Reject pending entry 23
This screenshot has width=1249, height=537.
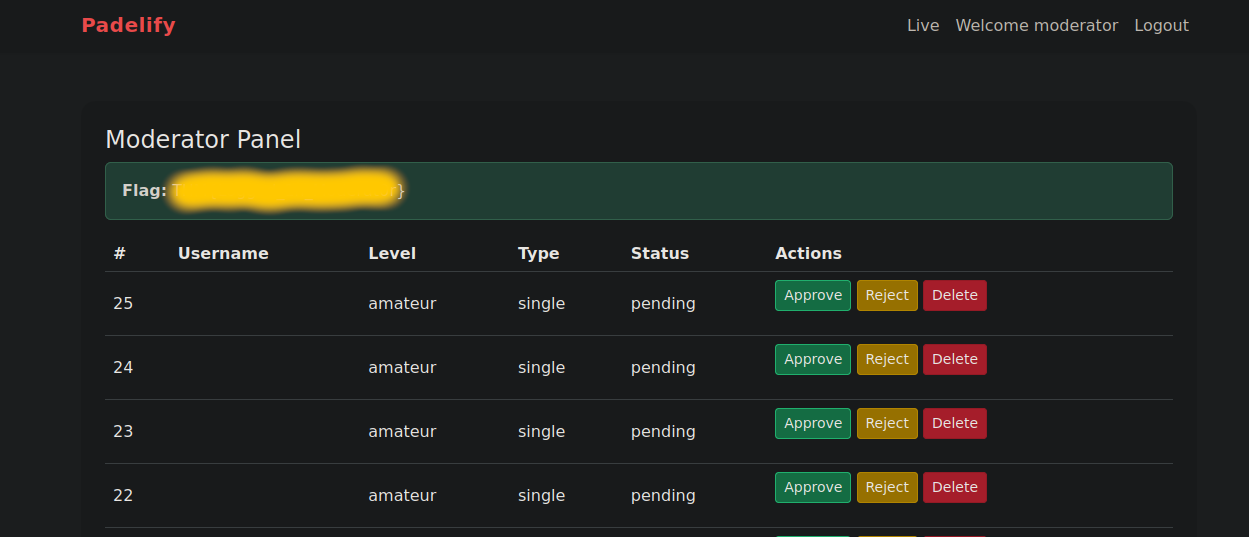click(x=886, y=424)
